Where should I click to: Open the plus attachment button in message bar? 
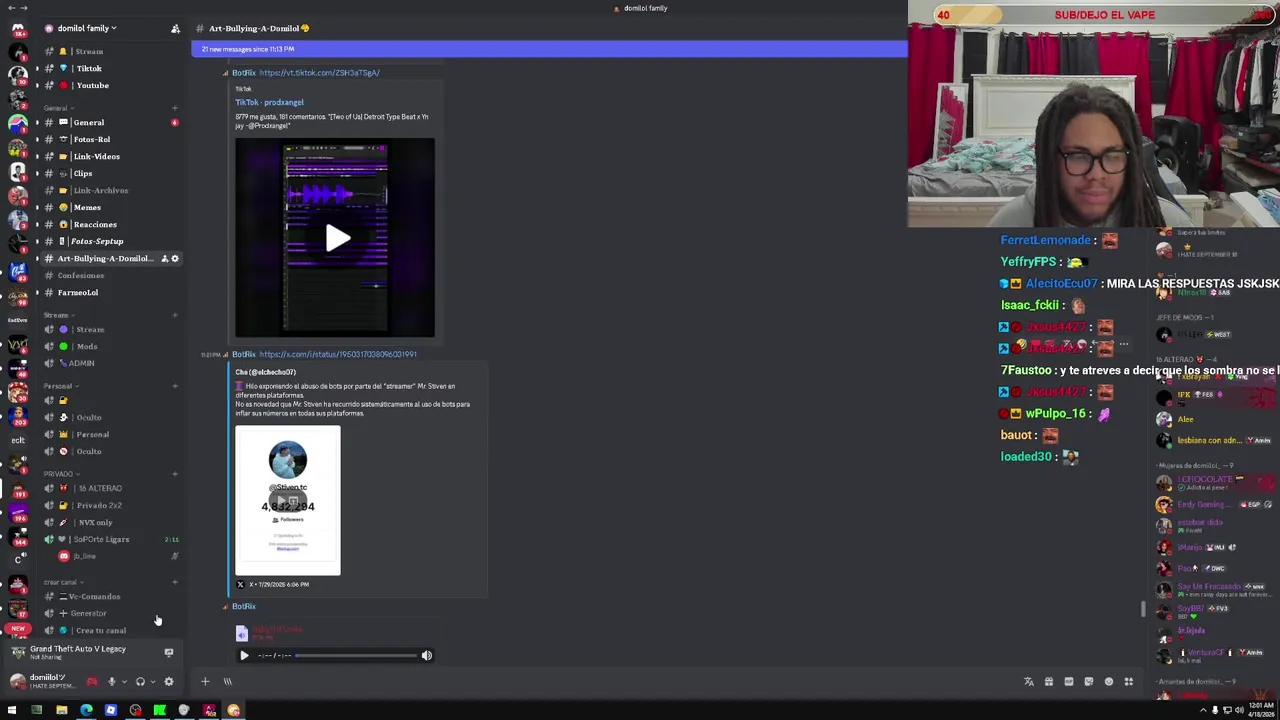[205, 682]
